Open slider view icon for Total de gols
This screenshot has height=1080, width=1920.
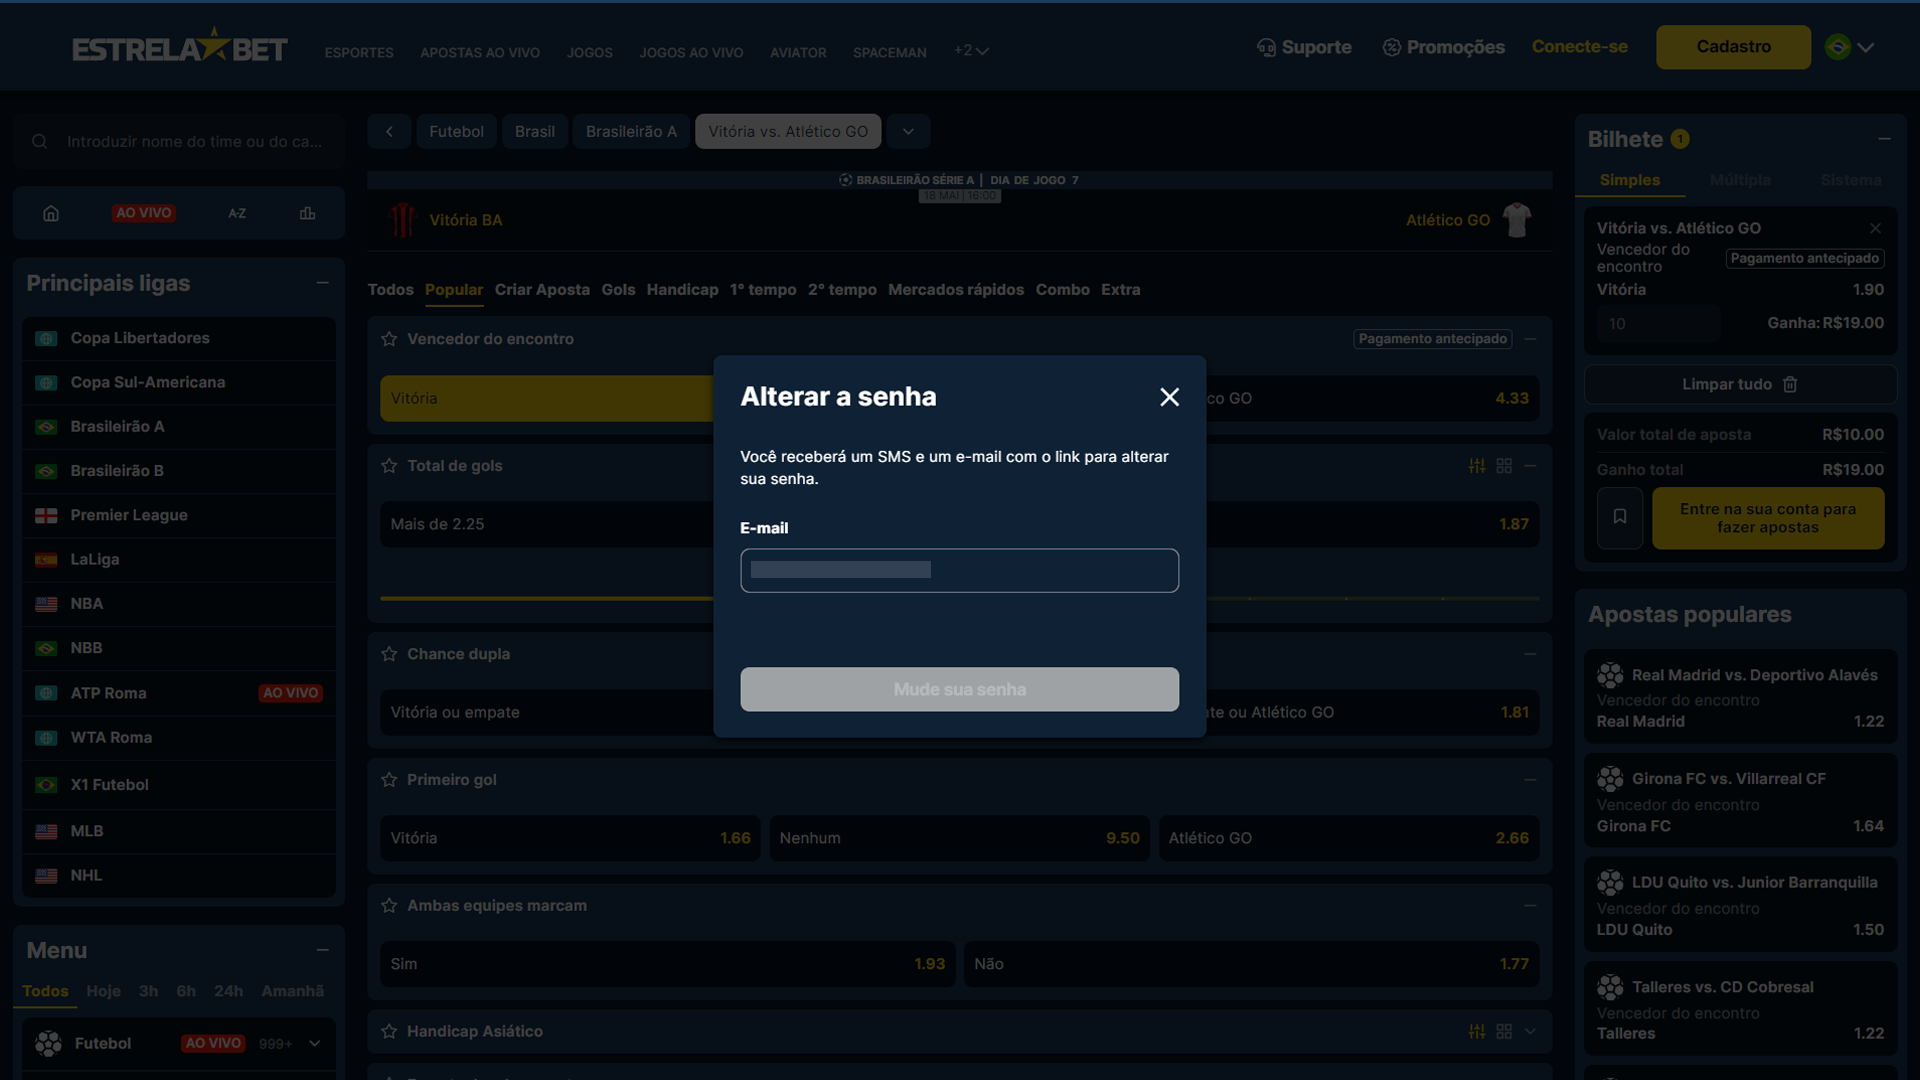[1477, 466]
